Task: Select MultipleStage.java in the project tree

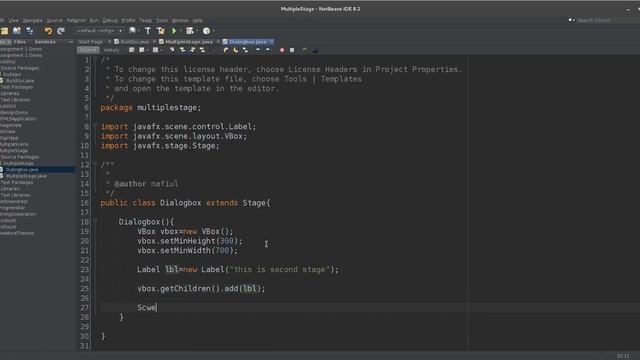Action: pyautogui.click(x=26, y=176)
